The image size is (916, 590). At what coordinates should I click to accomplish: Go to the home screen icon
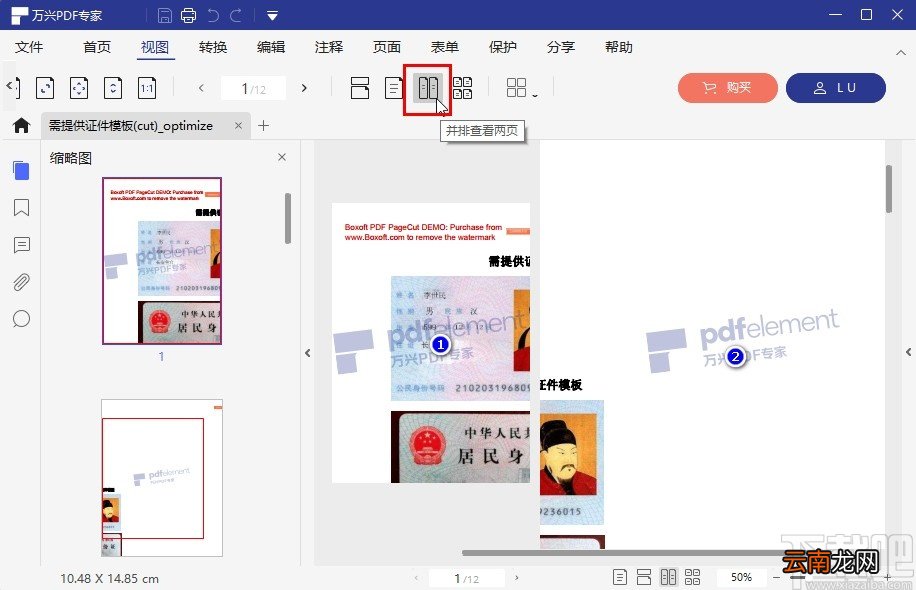click(22, 126)
